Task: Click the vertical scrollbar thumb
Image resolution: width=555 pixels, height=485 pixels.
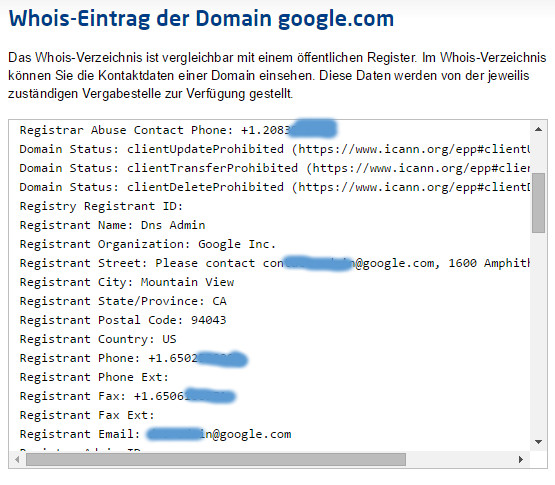Action: [x=538, y=203]
